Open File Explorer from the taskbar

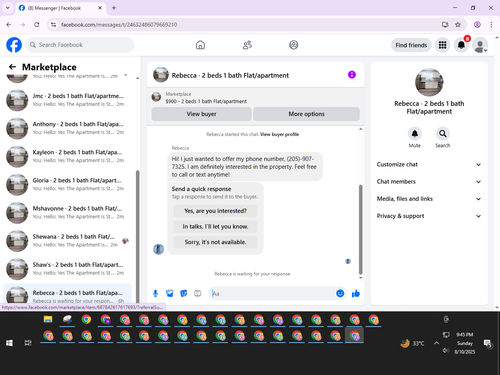[x=48, y=319]
